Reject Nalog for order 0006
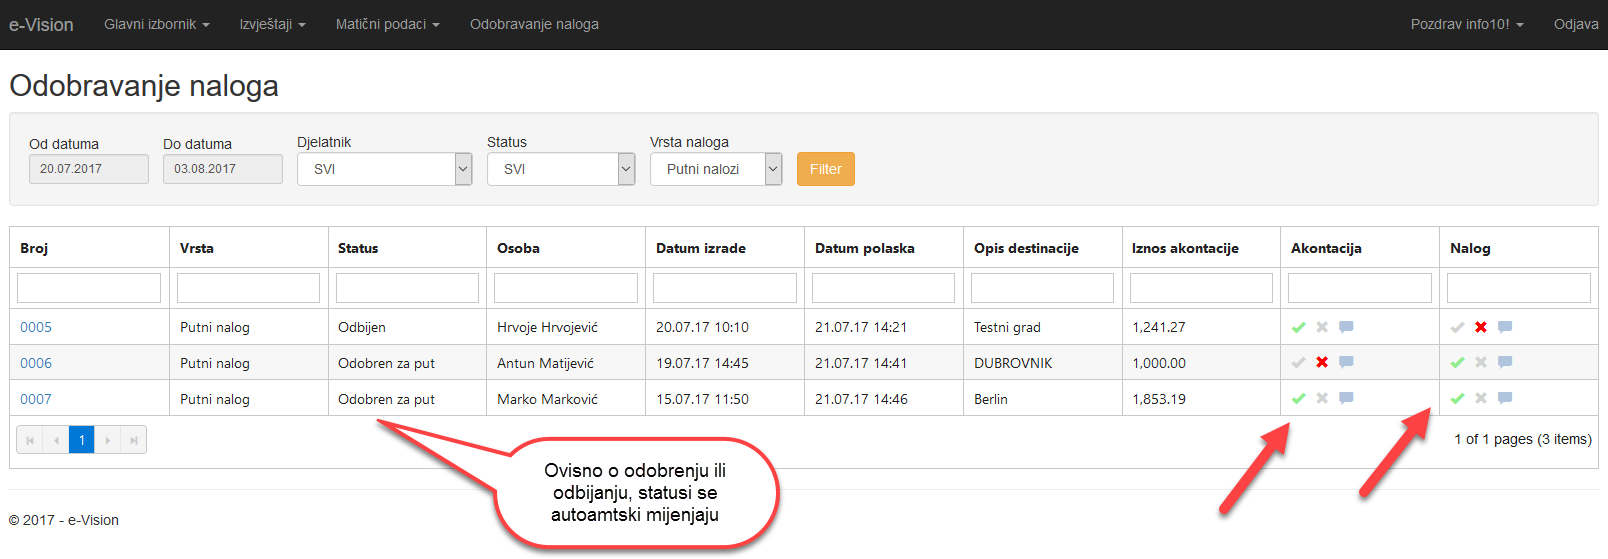 coord(1481,362)
